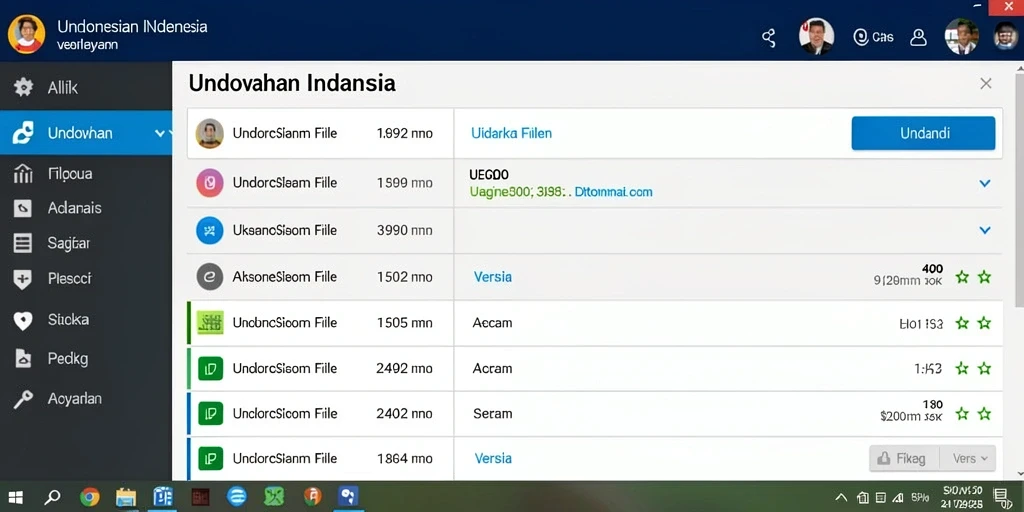Toggle second star in the Acram row
The image size is (1024, 512).
coord(984,368)
